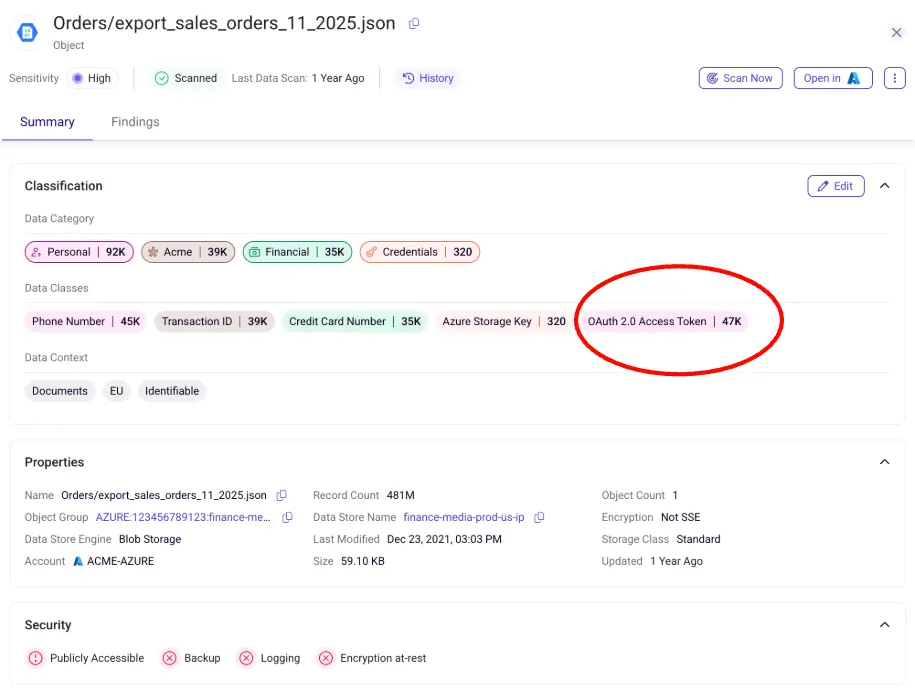915x692 pixels.
Task: Select the Financial 35K category tag
Action: pos(298,252)
